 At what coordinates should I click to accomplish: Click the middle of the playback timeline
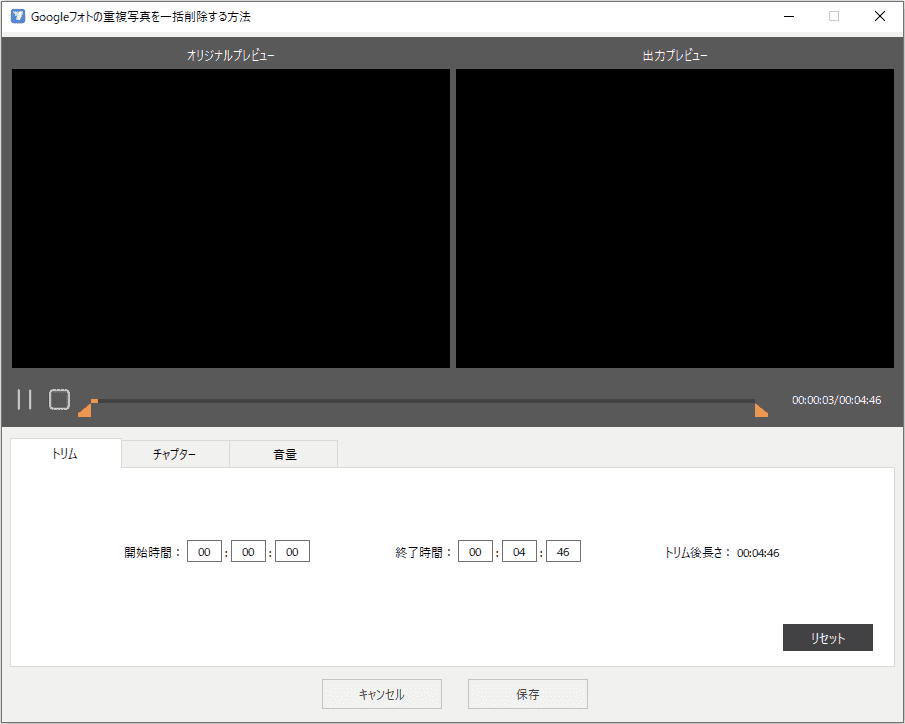[x=423, y=401]
